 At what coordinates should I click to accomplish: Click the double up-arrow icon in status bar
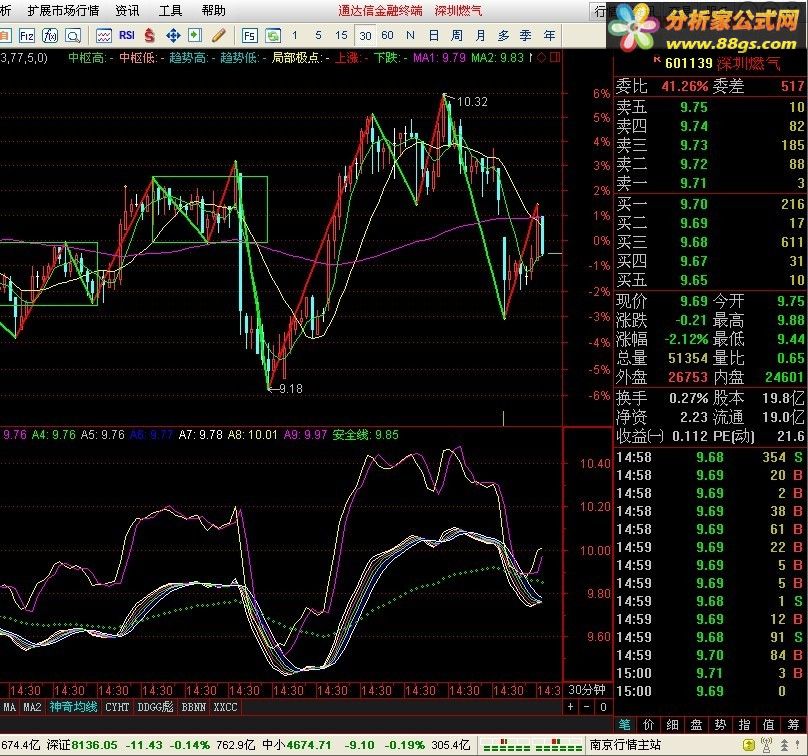tap(784, 745)
